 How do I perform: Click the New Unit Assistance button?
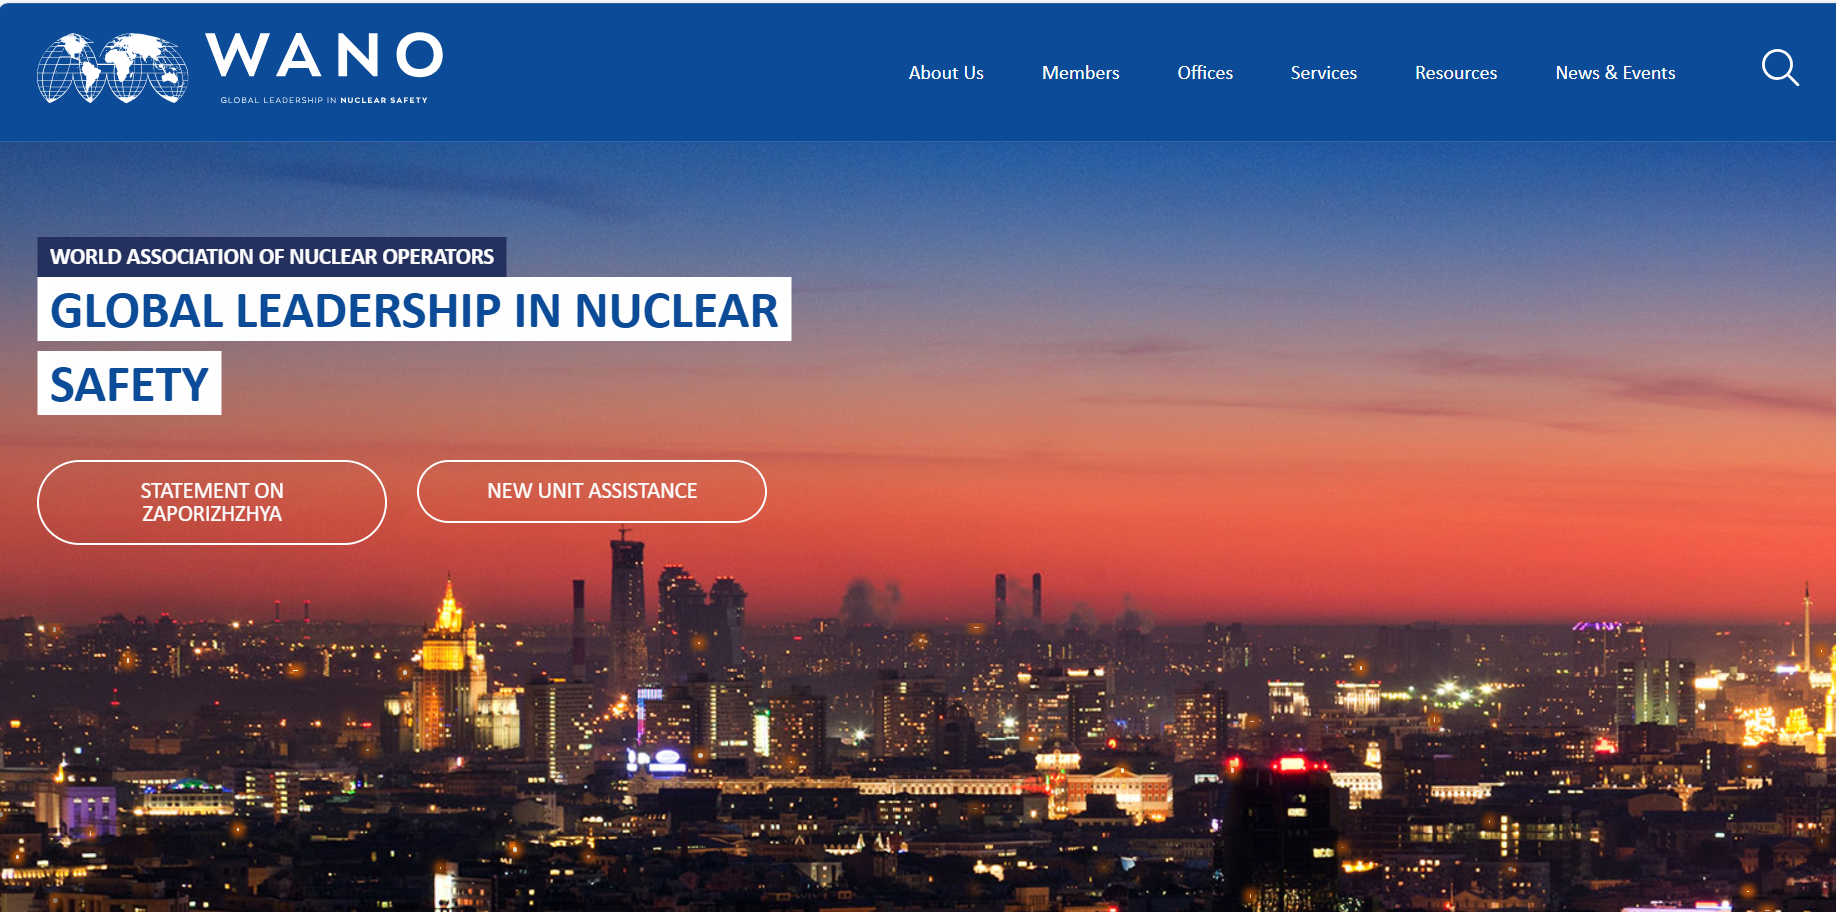tap(591, 491)
